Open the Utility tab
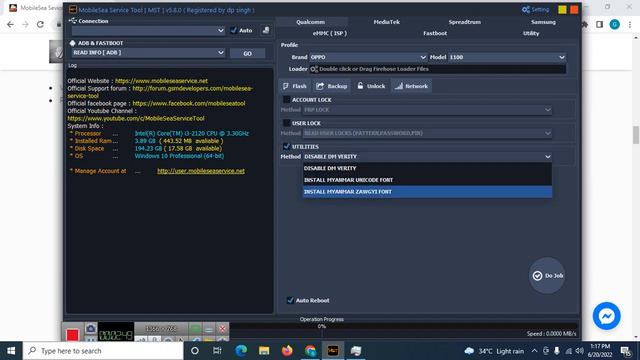The height and width of the screenshot is (360, 640). [x=531, y=33]
